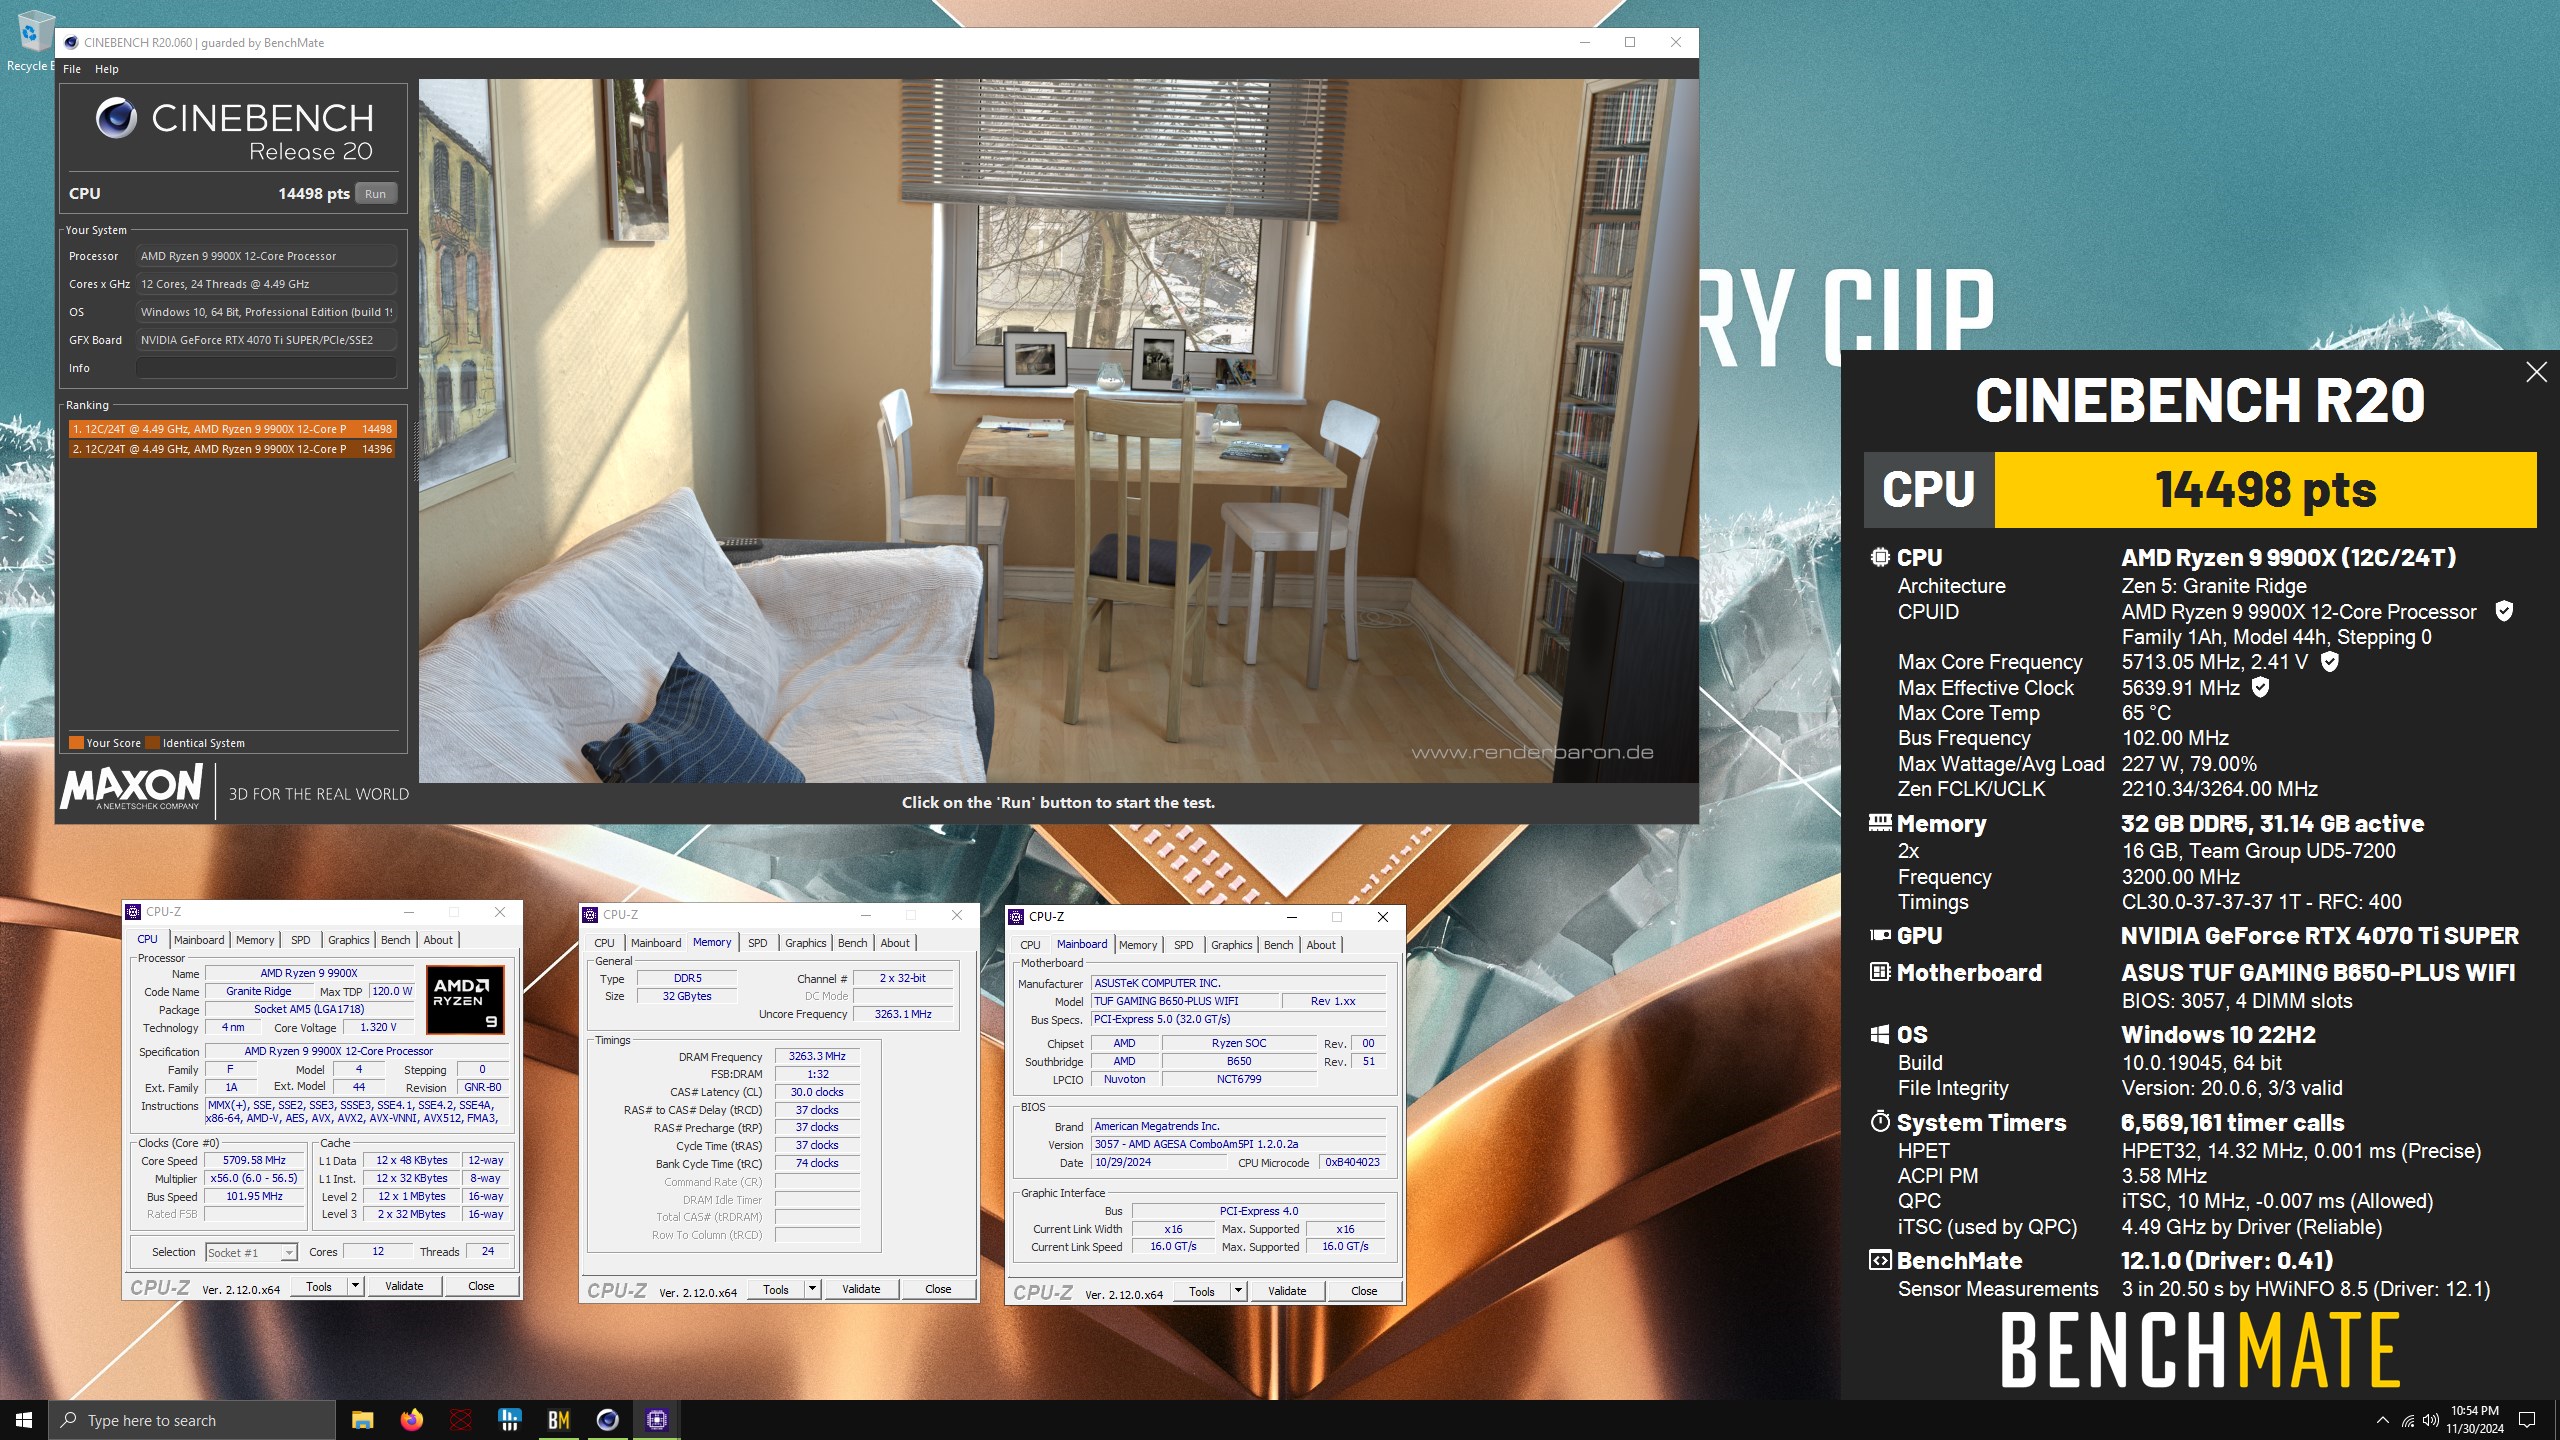Click the Cinebench sphere logo in the left panel

click(x=116, y=118)
